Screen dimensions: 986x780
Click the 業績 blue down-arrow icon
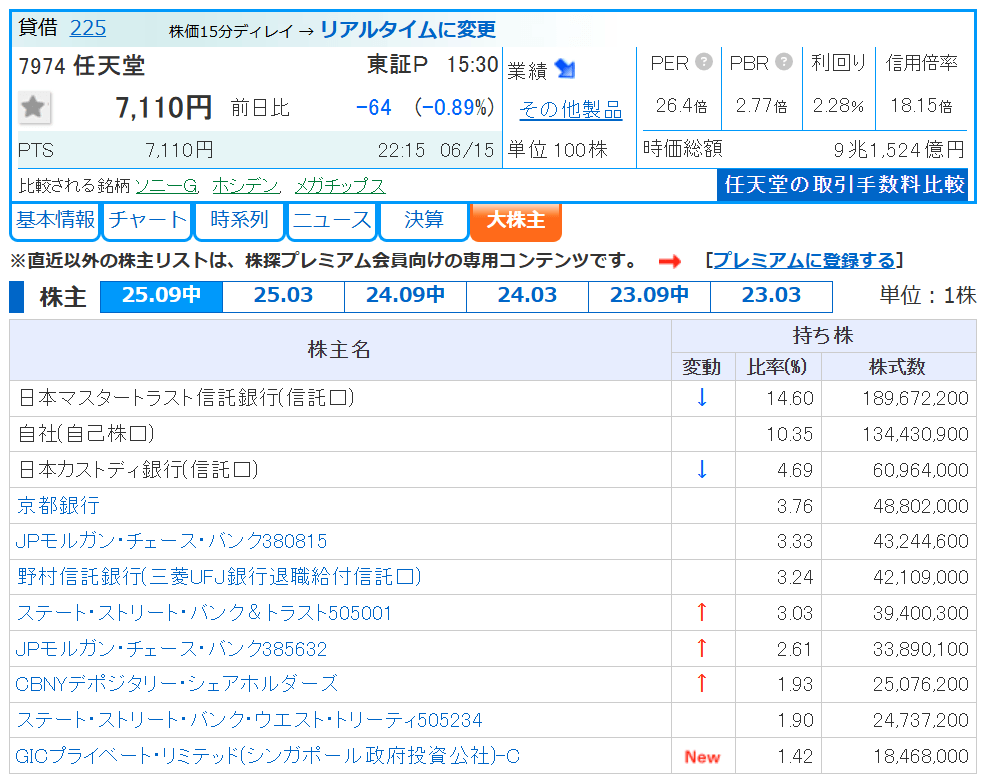(x=565, y=69)
